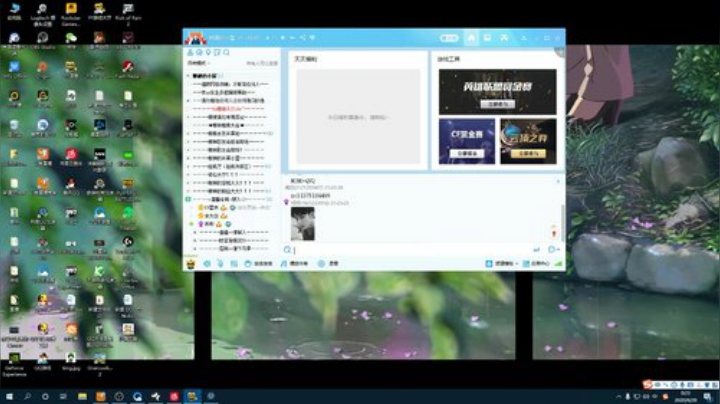
Task: Click the music note button in bottom toolbar
Action: coord(294,264)
